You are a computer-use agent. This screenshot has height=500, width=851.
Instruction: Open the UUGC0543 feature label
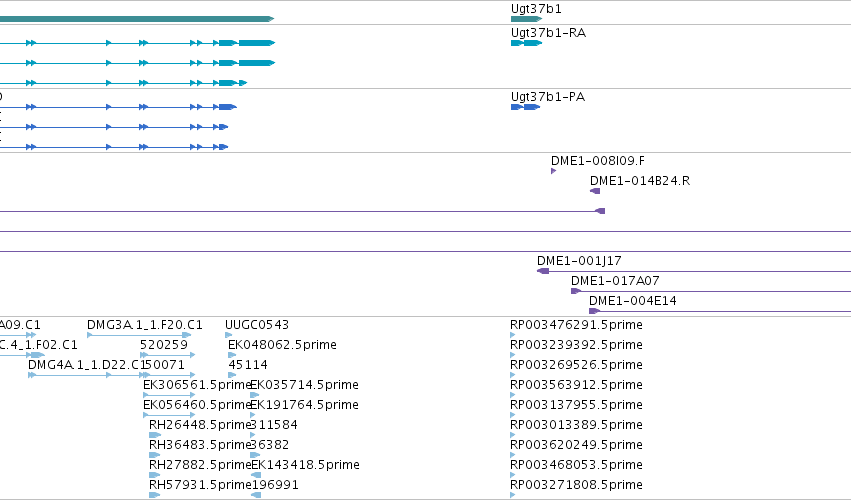click(257, 325)
